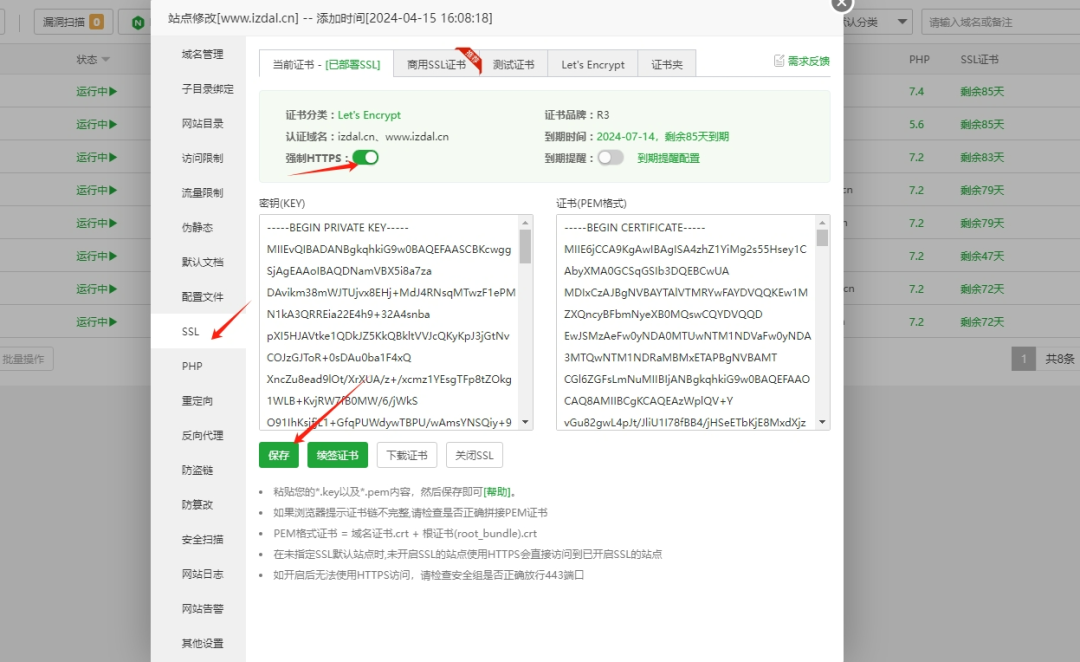
Task: Open the 商用SSL证书 tab
Action: point(436,64)
